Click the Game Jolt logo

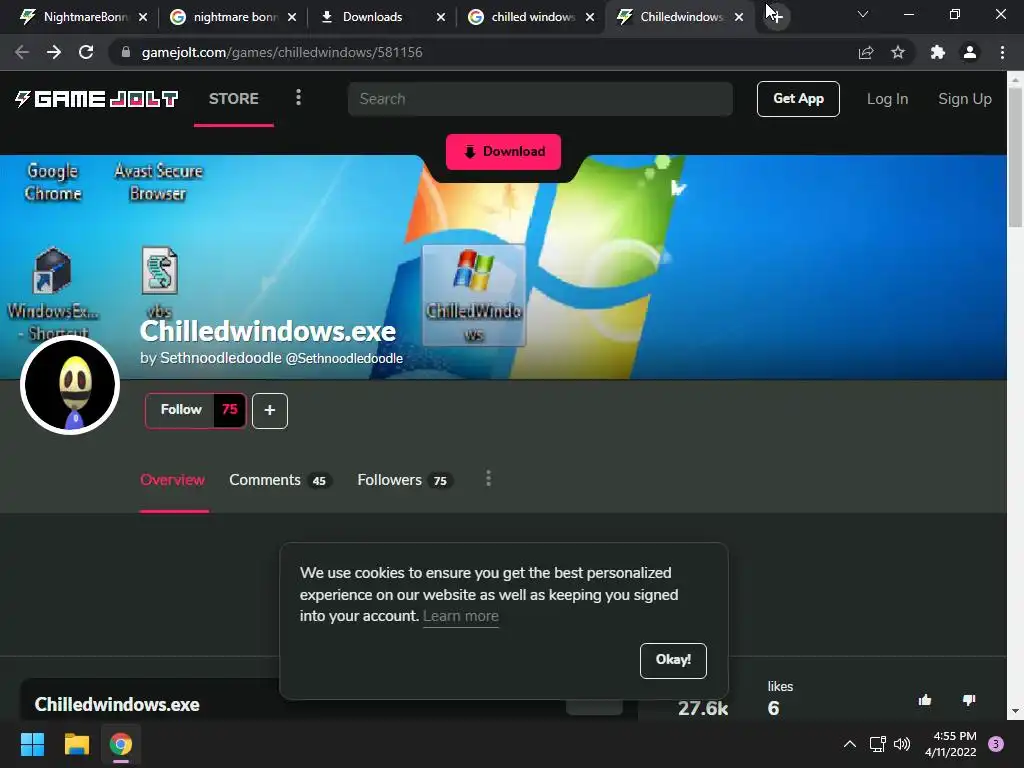coord(97,99)
